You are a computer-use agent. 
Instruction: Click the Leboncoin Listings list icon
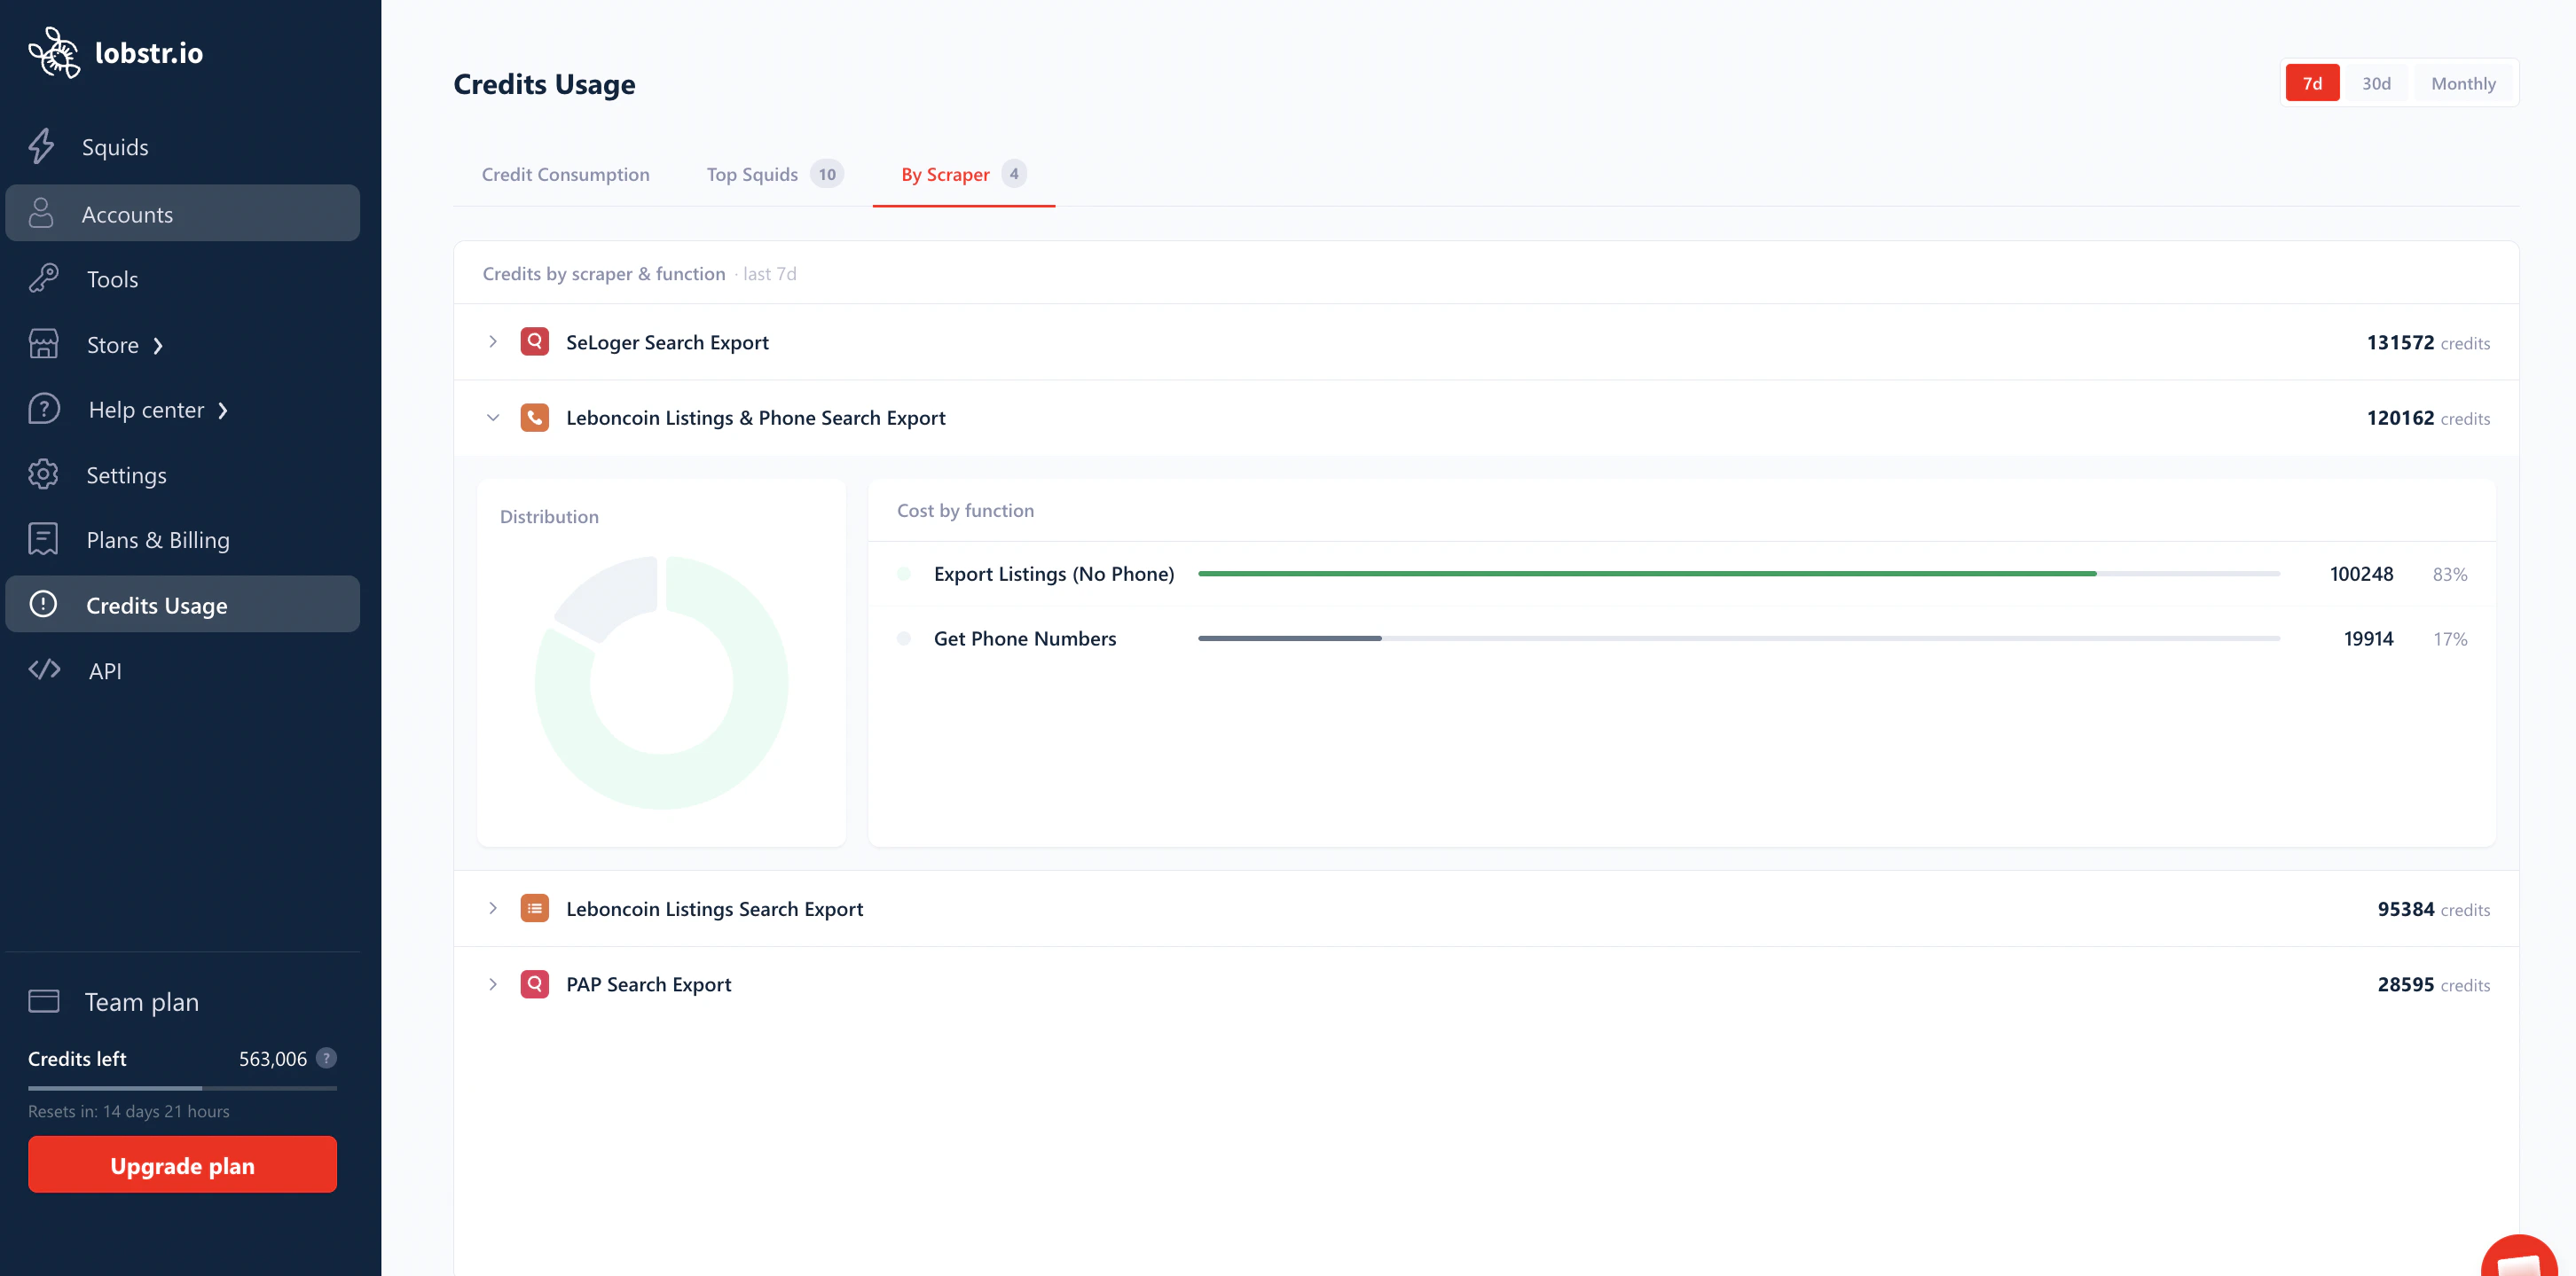tap(535, 908)
